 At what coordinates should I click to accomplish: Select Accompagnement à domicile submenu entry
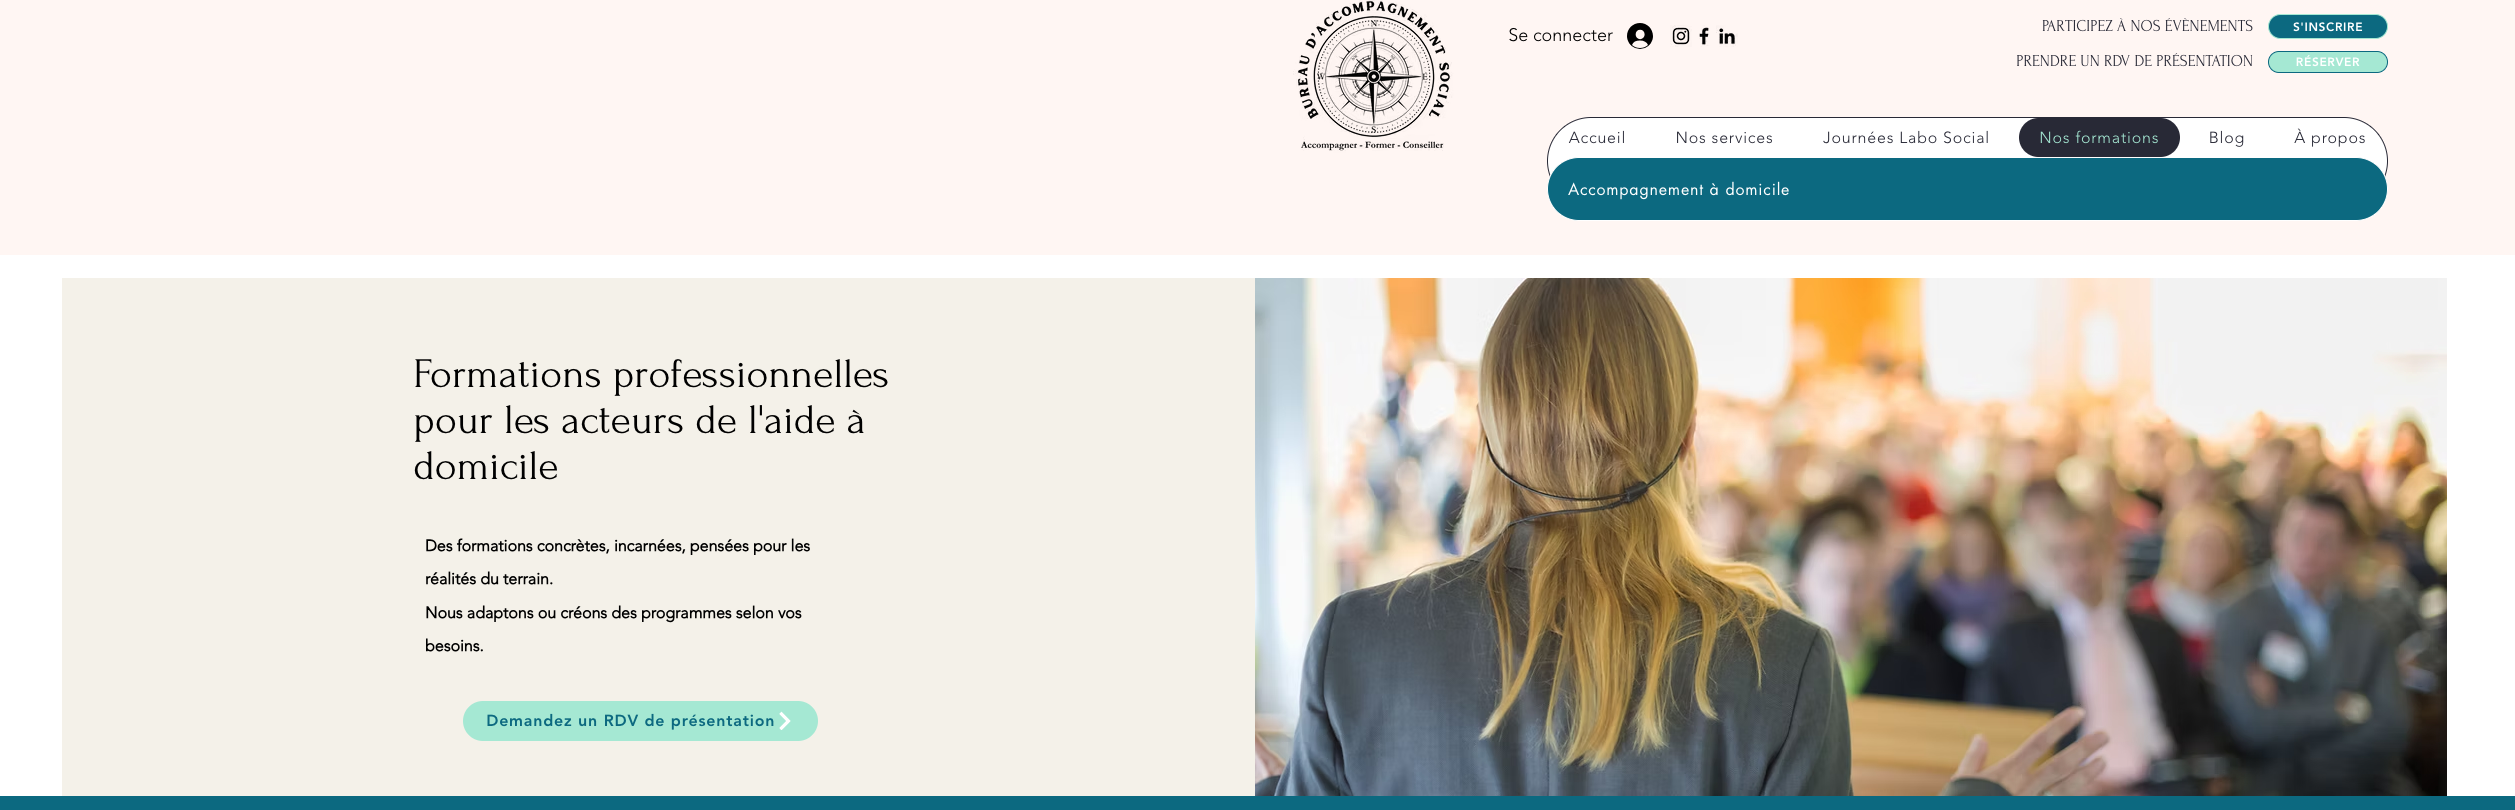coord(1678,190)
